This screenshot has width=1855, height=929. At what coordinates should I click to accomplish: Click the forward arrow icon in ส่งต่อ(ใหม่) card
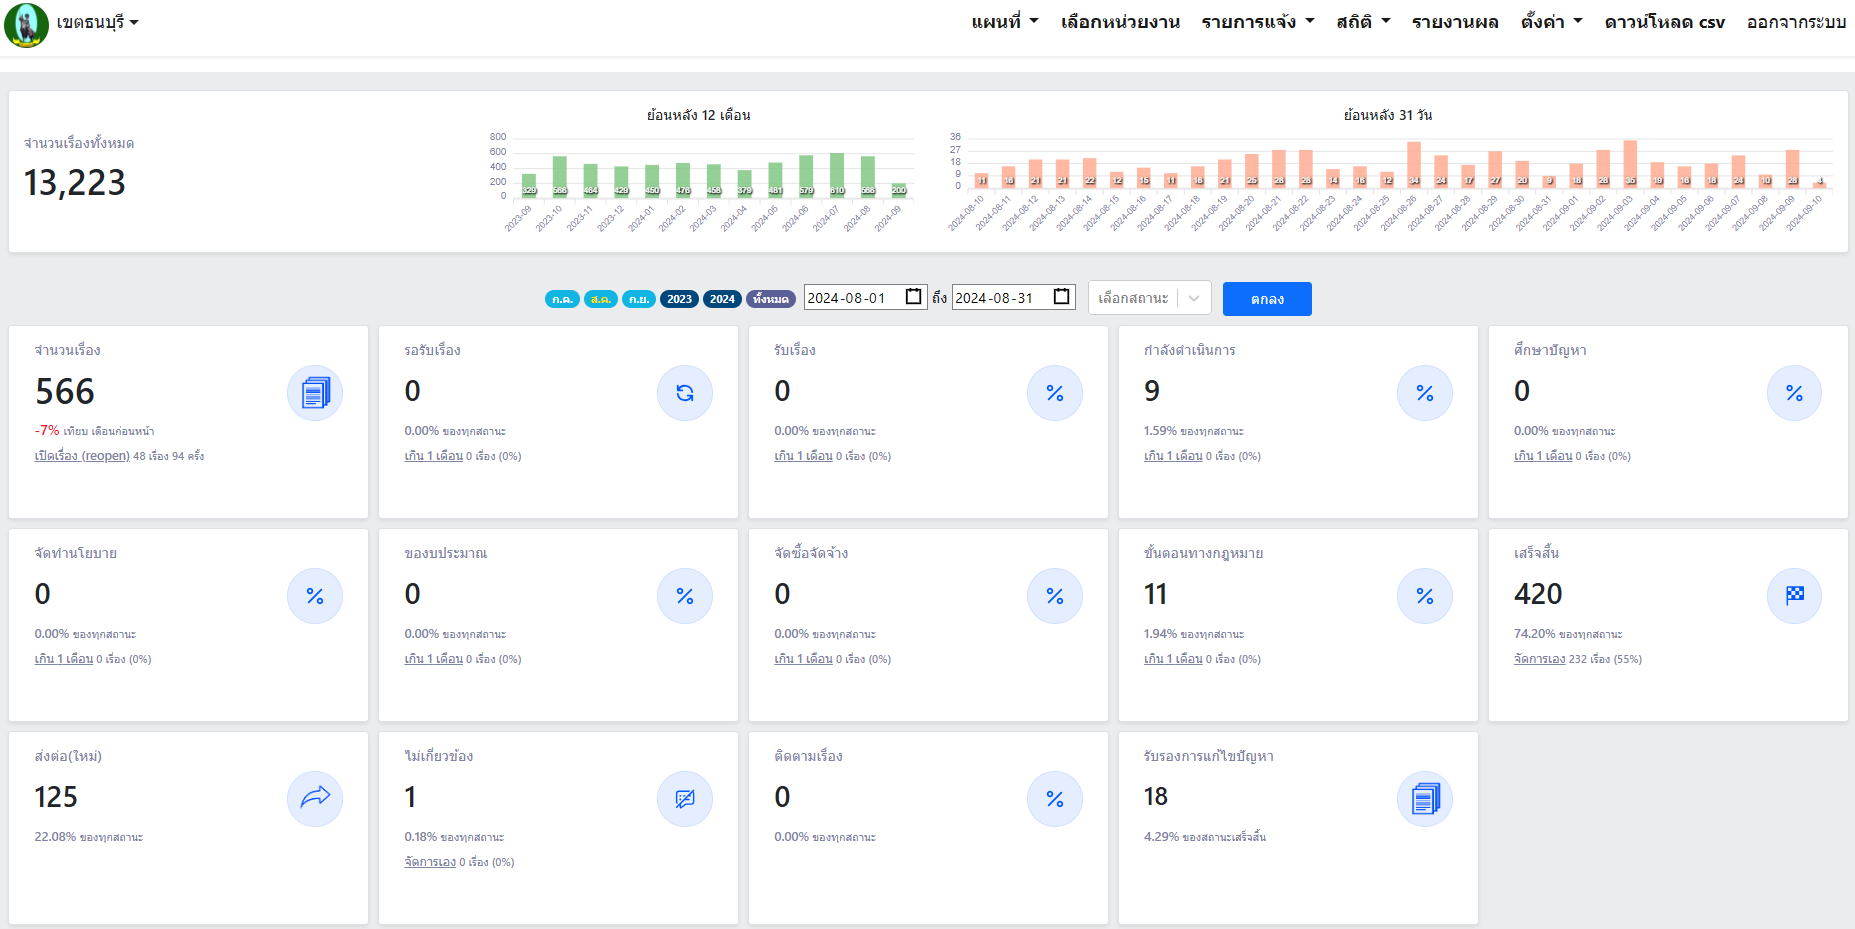coord(315,798)
